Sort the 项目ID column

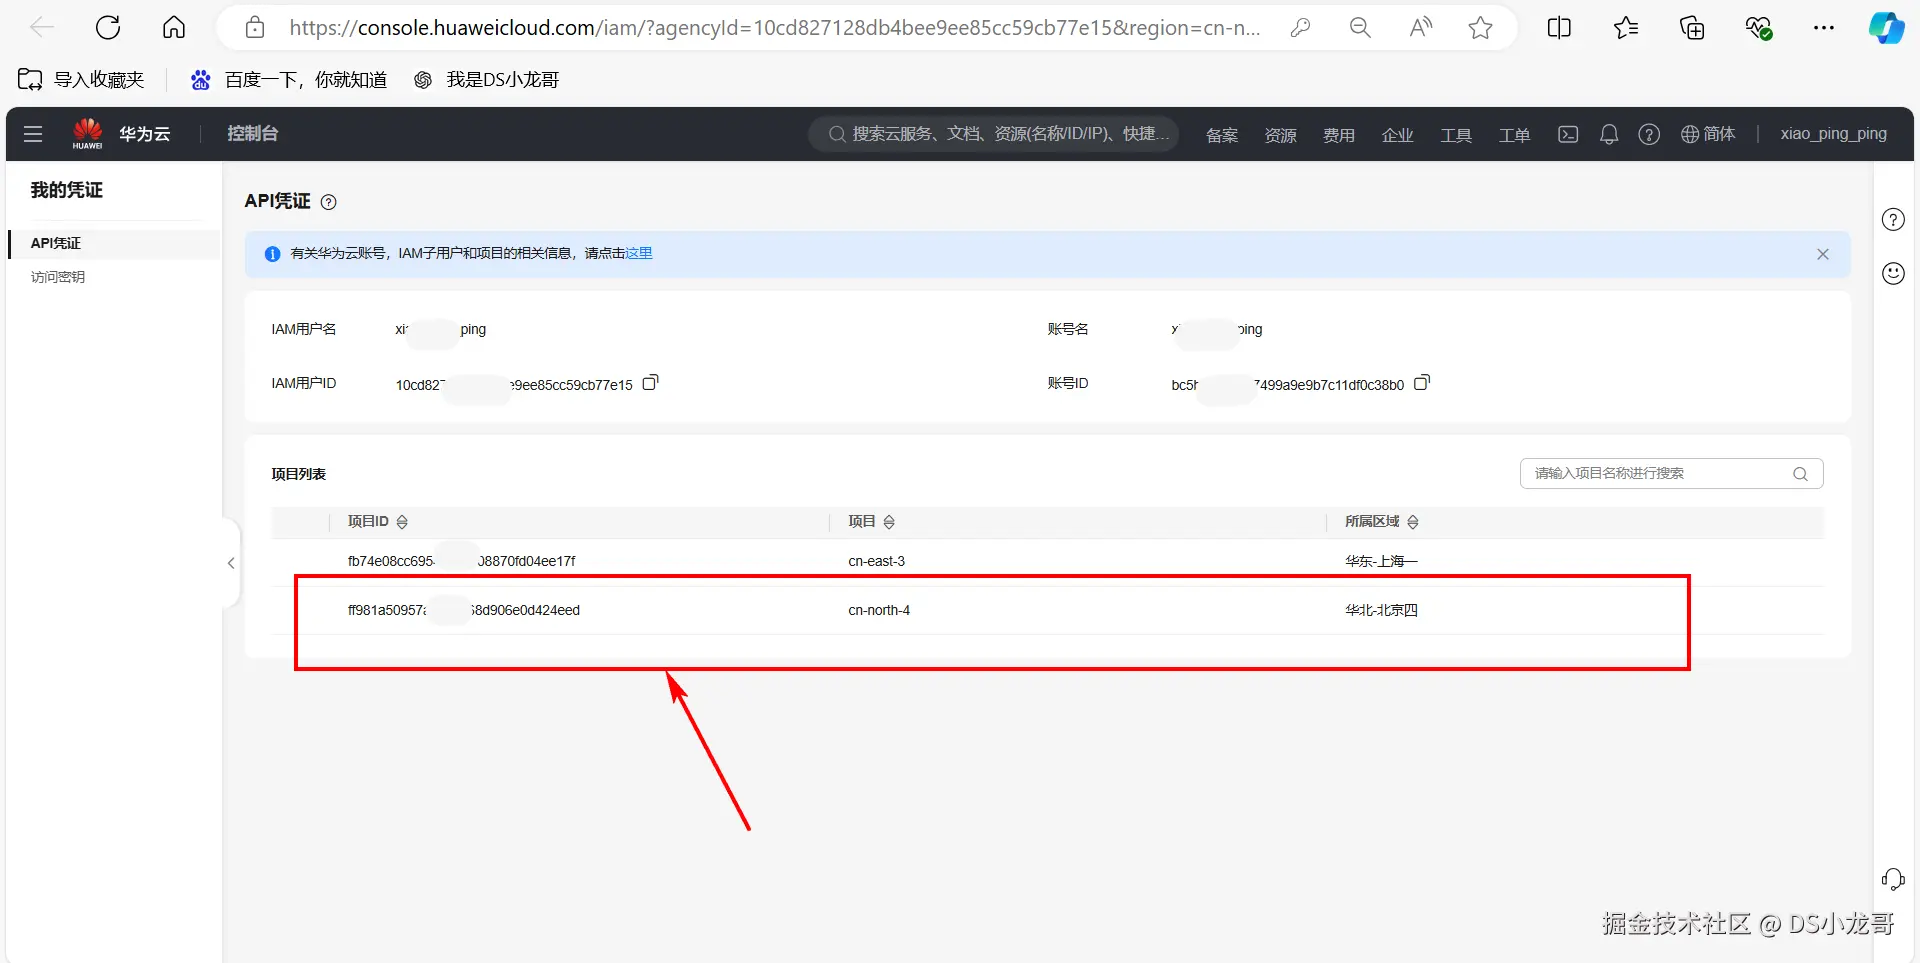[402, 522]
